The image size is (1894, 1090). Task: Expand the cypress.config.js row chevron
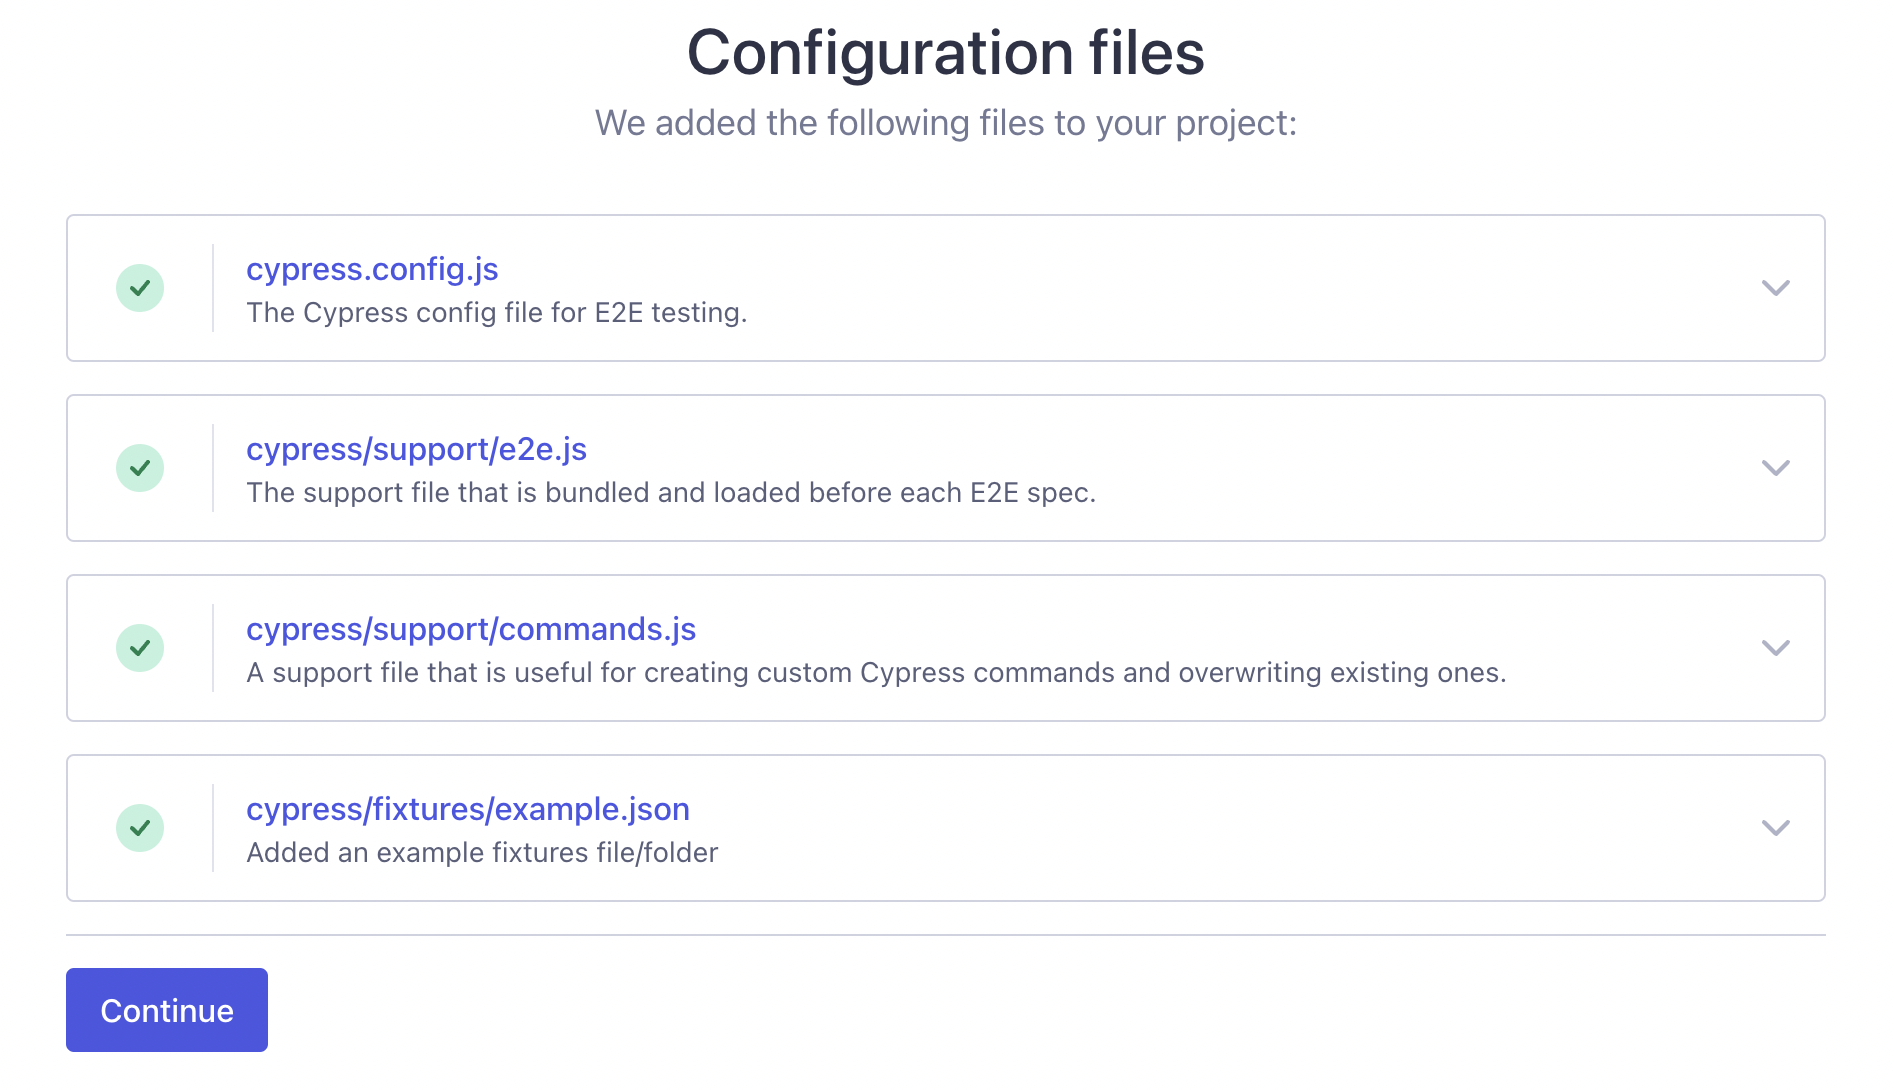pyautogui.click(x=1775, y=288)
